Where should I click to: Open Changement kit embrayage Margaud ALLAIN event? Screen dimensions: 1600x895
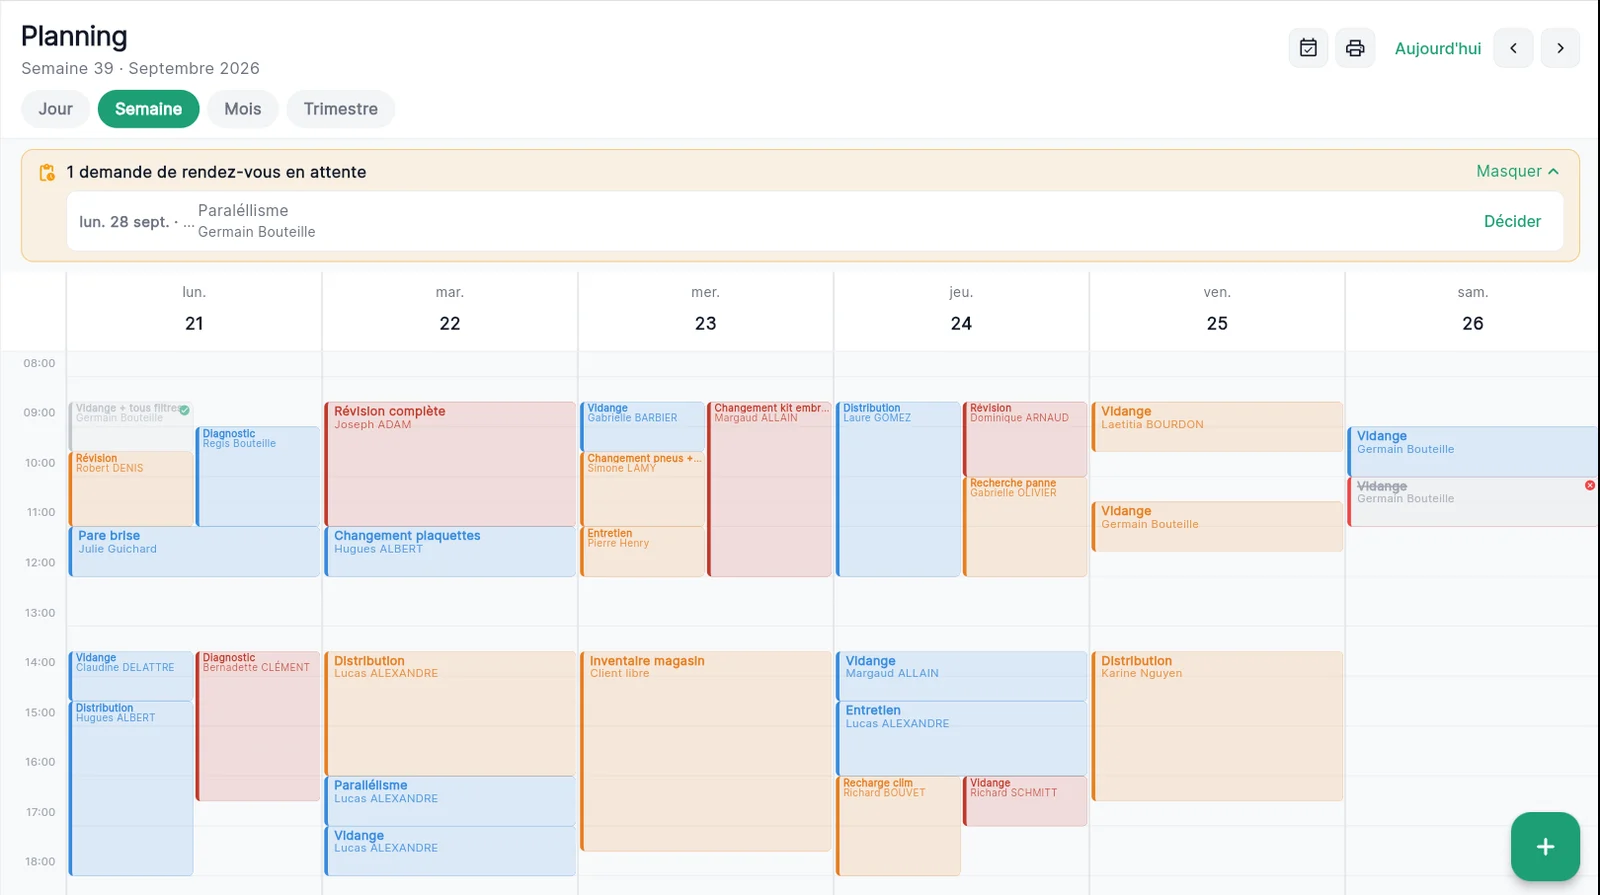[x=770, y=489]
